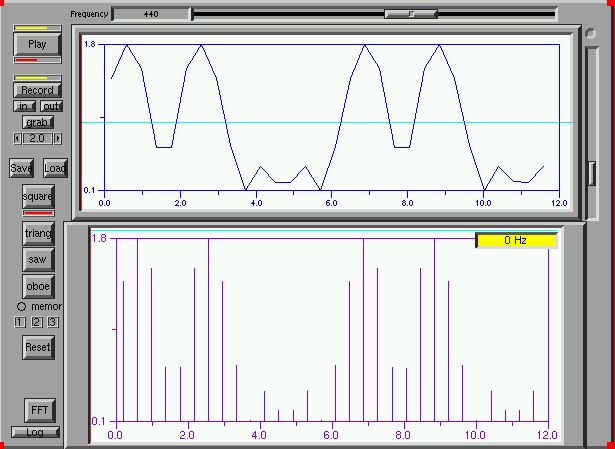Select memory slot 2
The height and width of the screenshot is (449, 615).
(x=36, y=322)
